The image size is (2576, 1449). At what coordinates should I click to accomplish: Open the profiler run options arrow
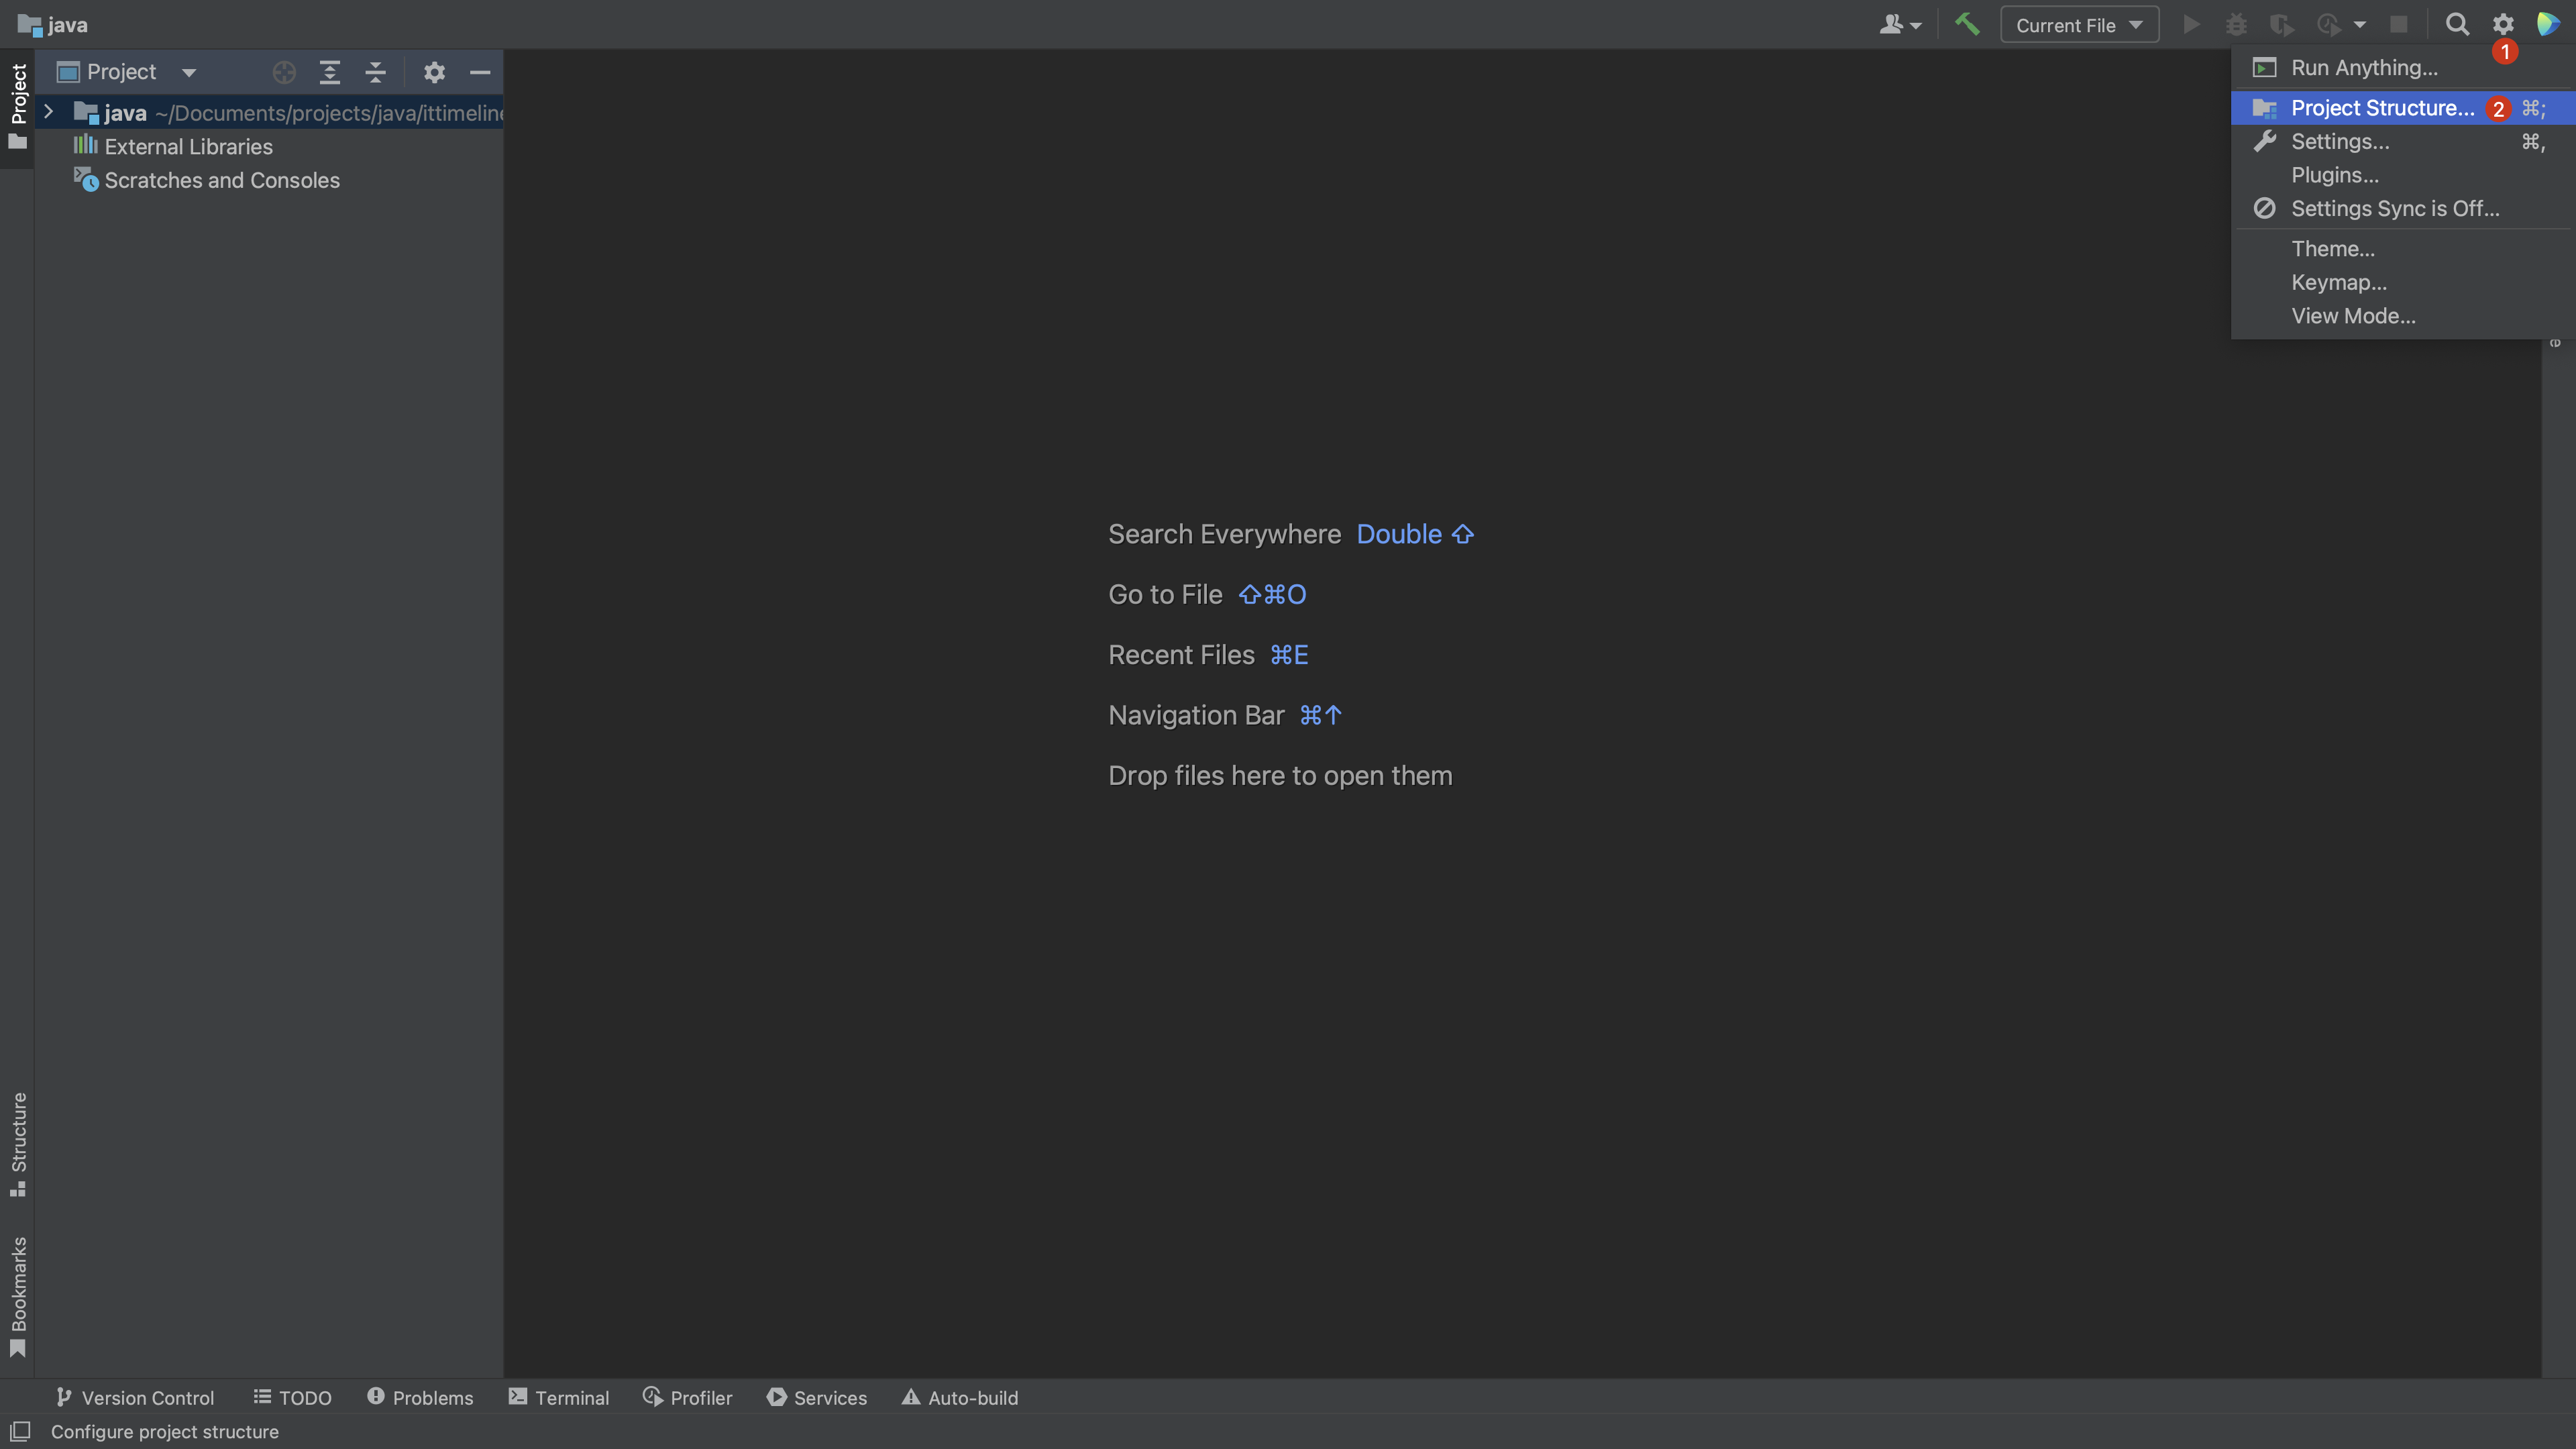tap(2360, 25)
